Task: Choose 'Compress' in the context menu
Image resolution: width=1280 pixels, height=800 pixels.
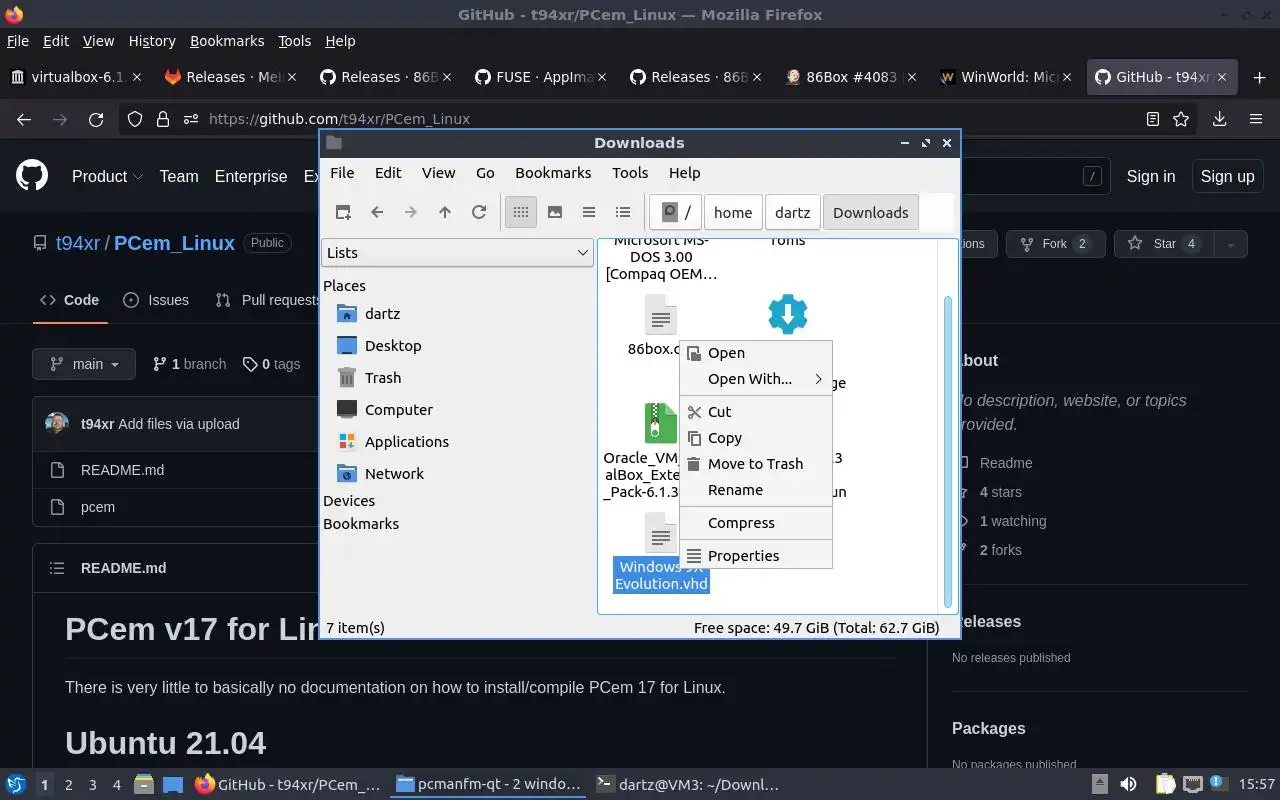Action: tap(756, 523)
